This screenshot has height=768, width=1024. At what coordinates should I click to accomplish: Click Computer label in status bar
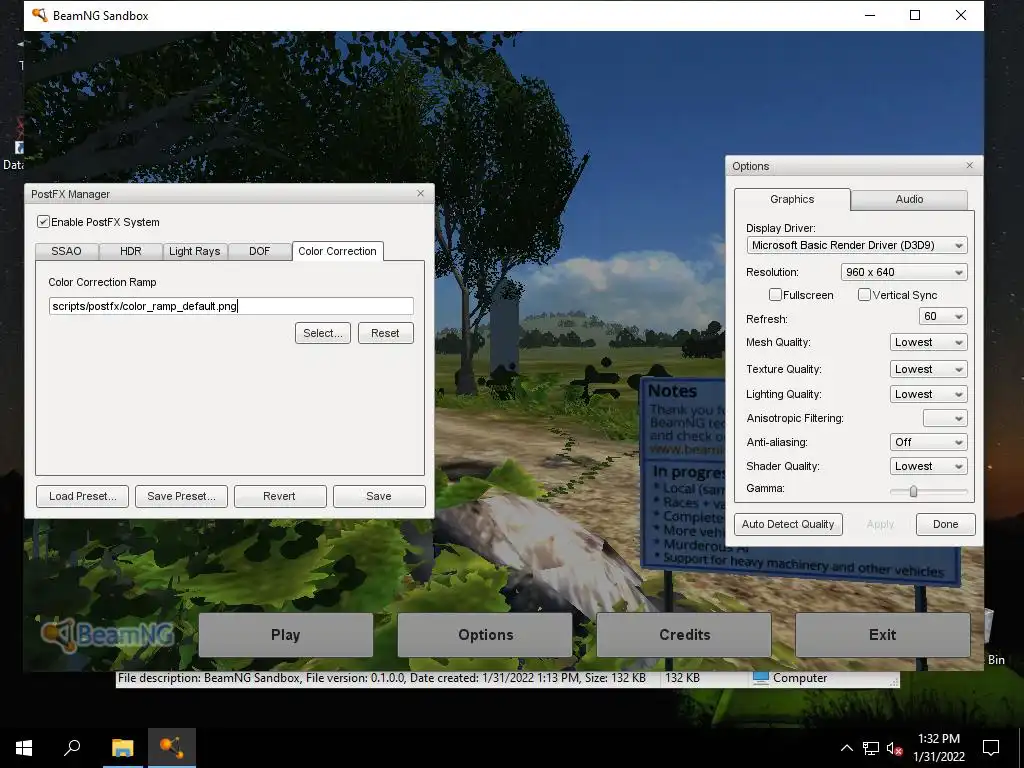point(800,678)
